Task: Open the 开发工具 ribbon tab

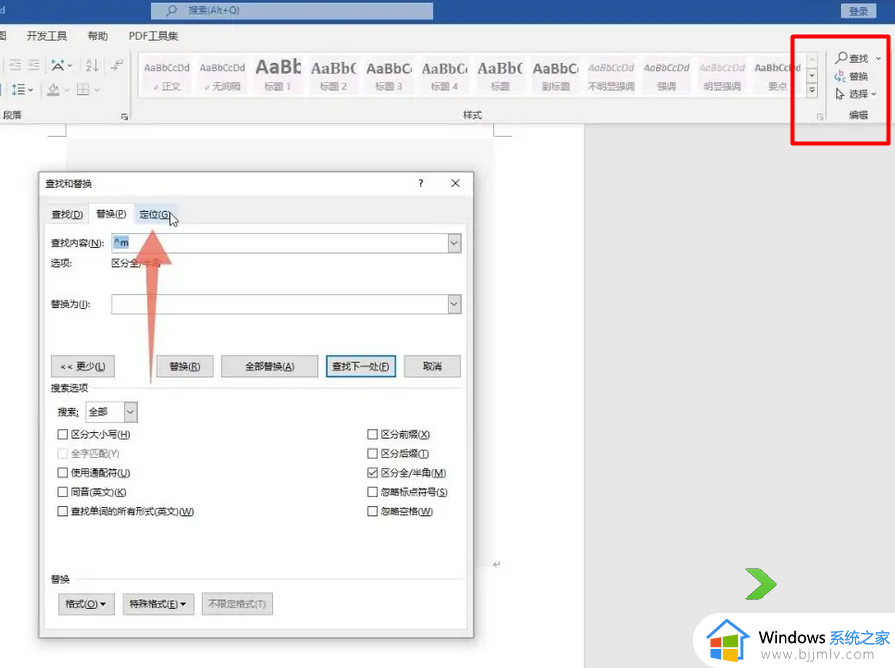Action: tap(47, 36)
